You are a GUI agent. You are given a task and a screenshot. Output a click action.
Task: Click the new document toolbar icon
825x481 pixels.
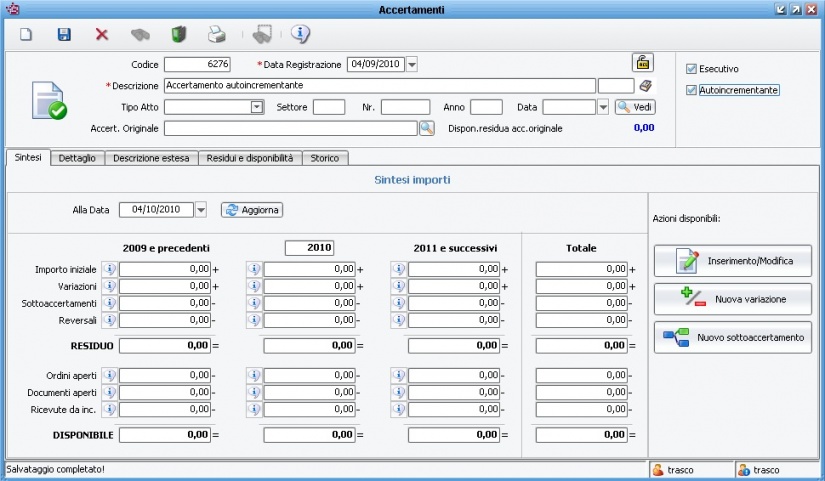pyautogui.click(x=27, y=34)
